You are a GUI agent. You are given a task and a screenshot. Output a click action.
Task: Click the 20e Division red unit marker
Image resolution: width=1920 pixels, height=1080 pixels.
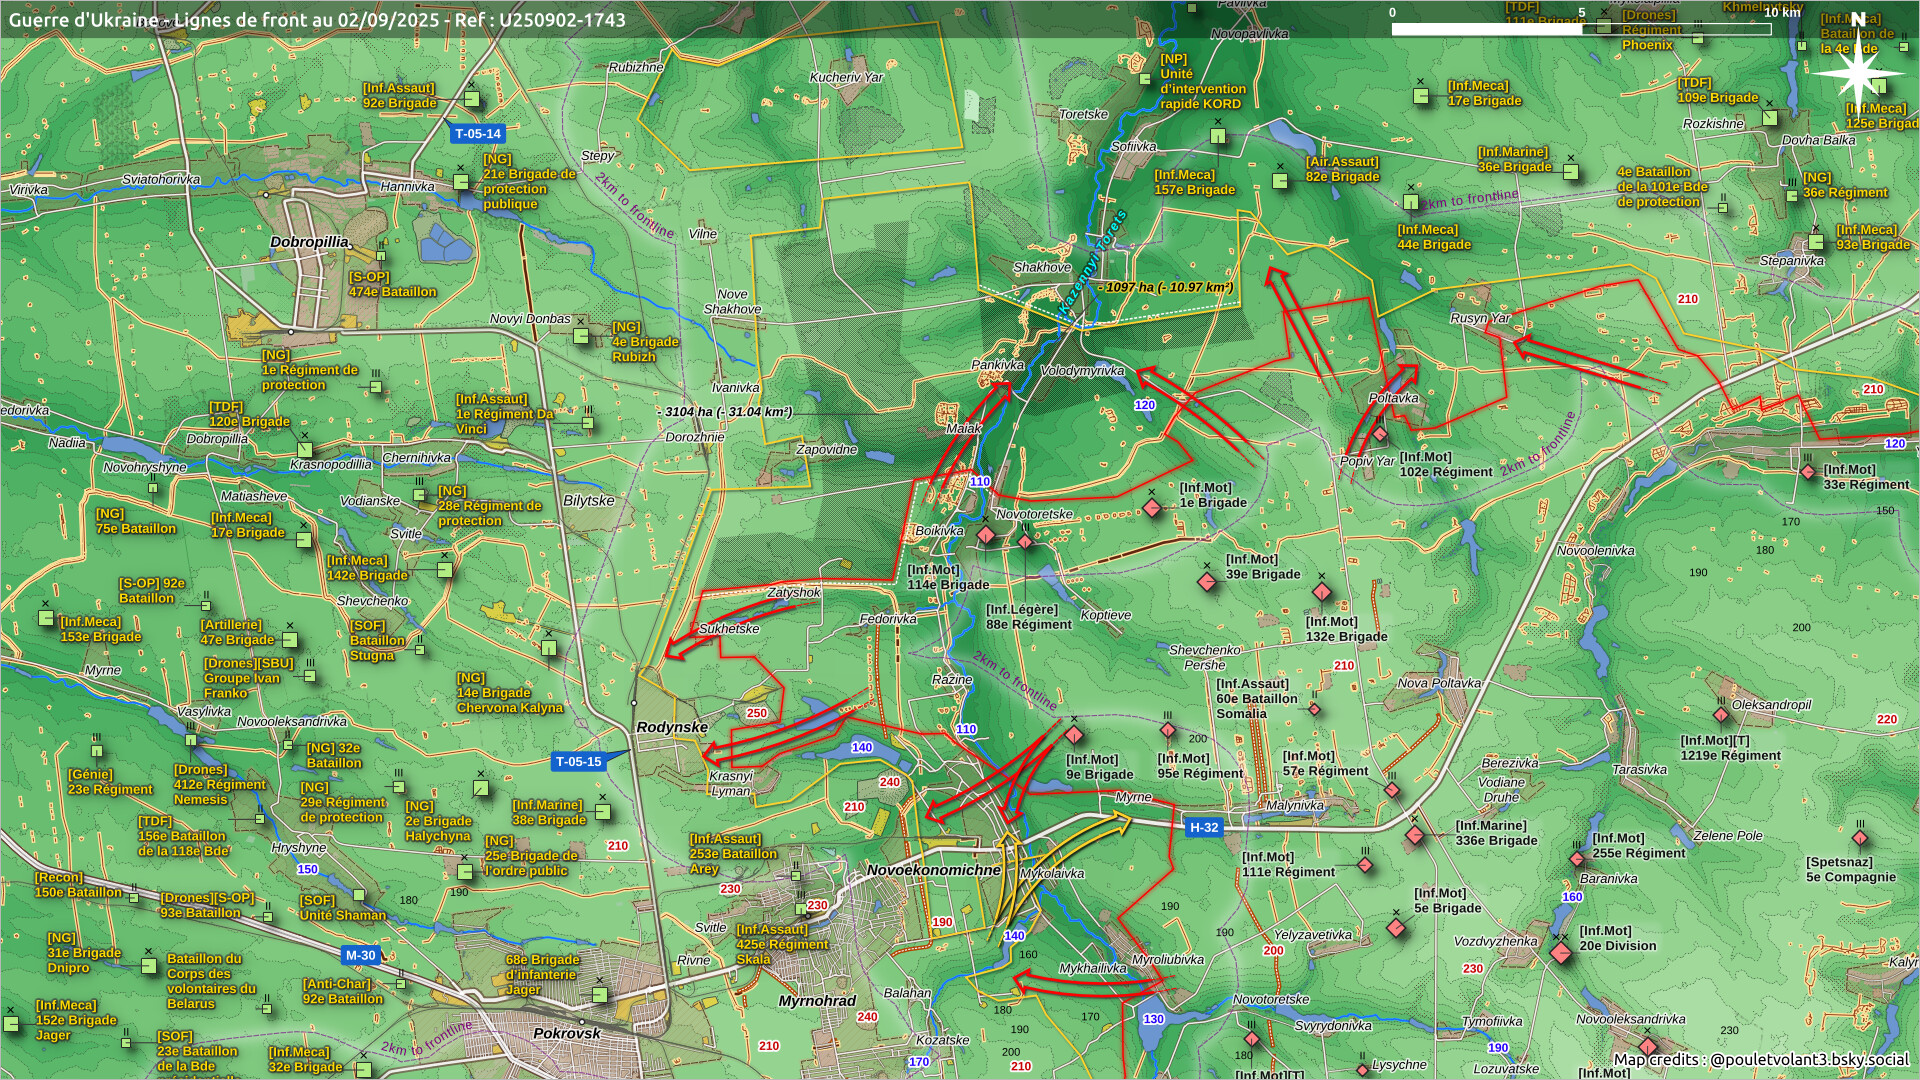[x=1560, y=952]
